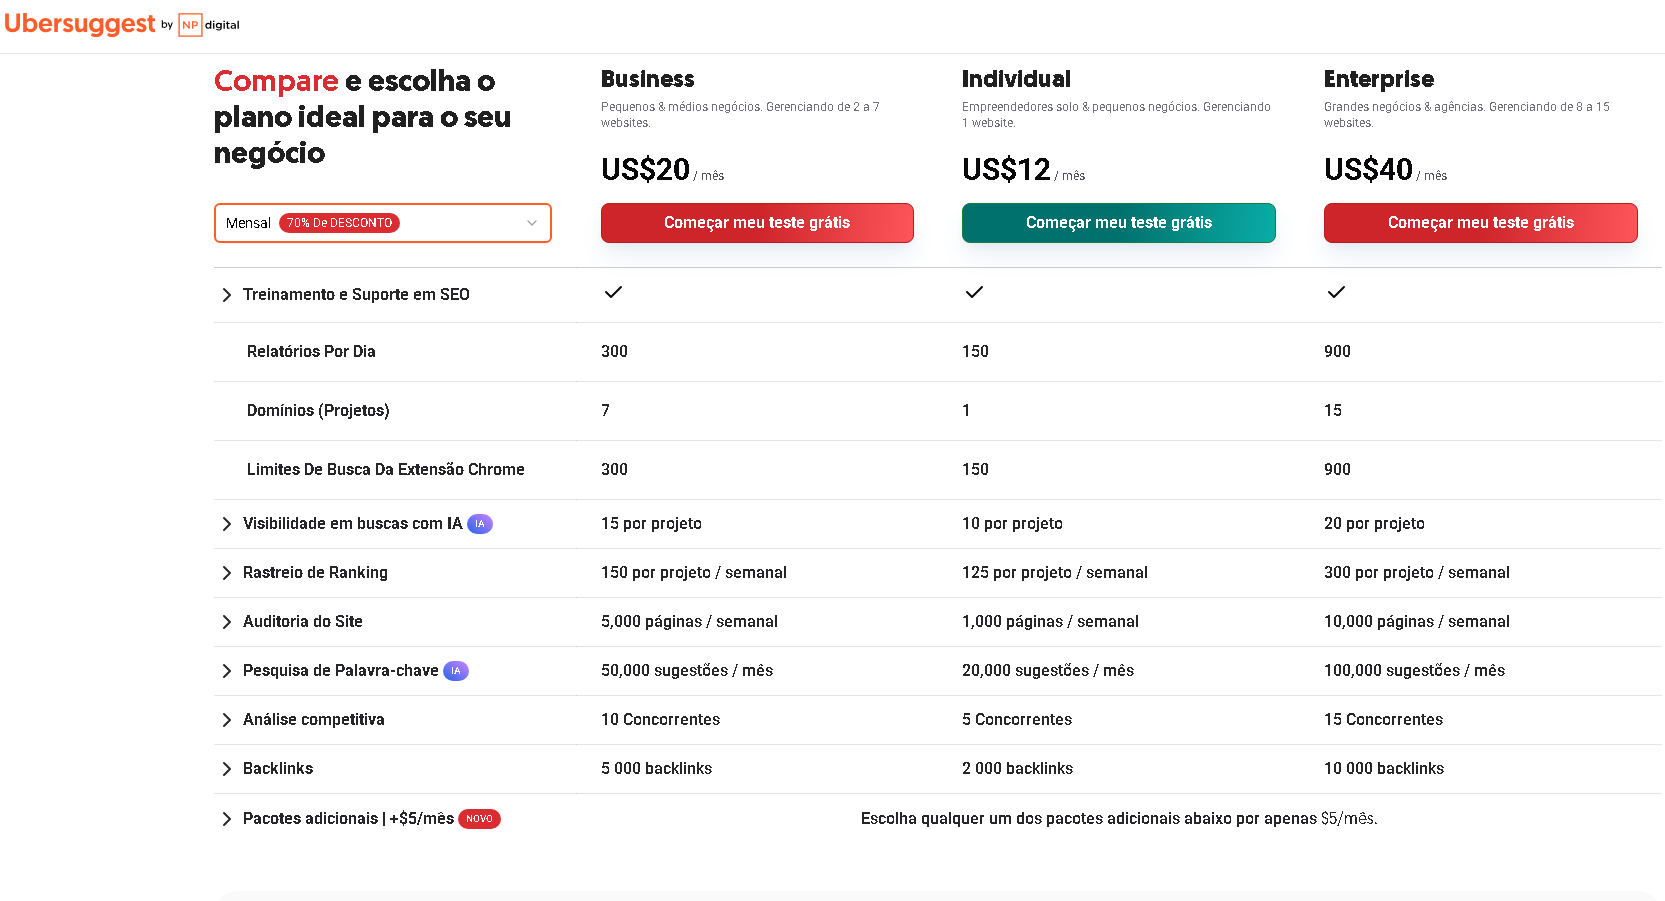Screen dimensions: 1665x901
Task: Start free trial for the Business plan
Action: coord(757,222)
